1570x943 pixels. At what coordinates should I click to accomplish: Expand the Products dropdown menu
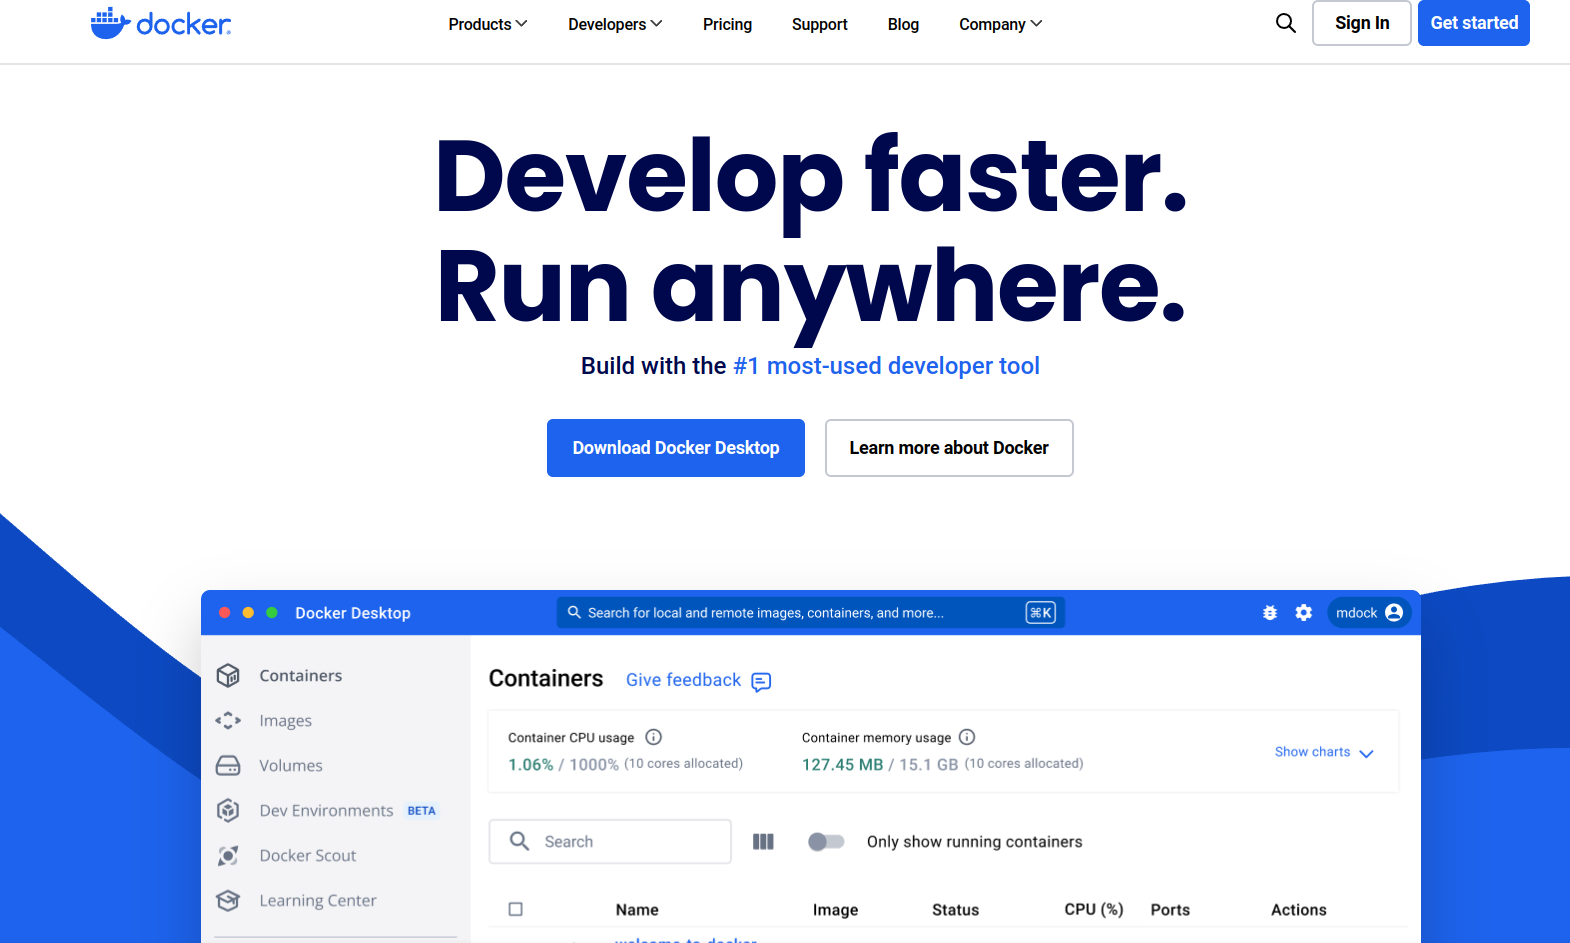tap(488, 24)
